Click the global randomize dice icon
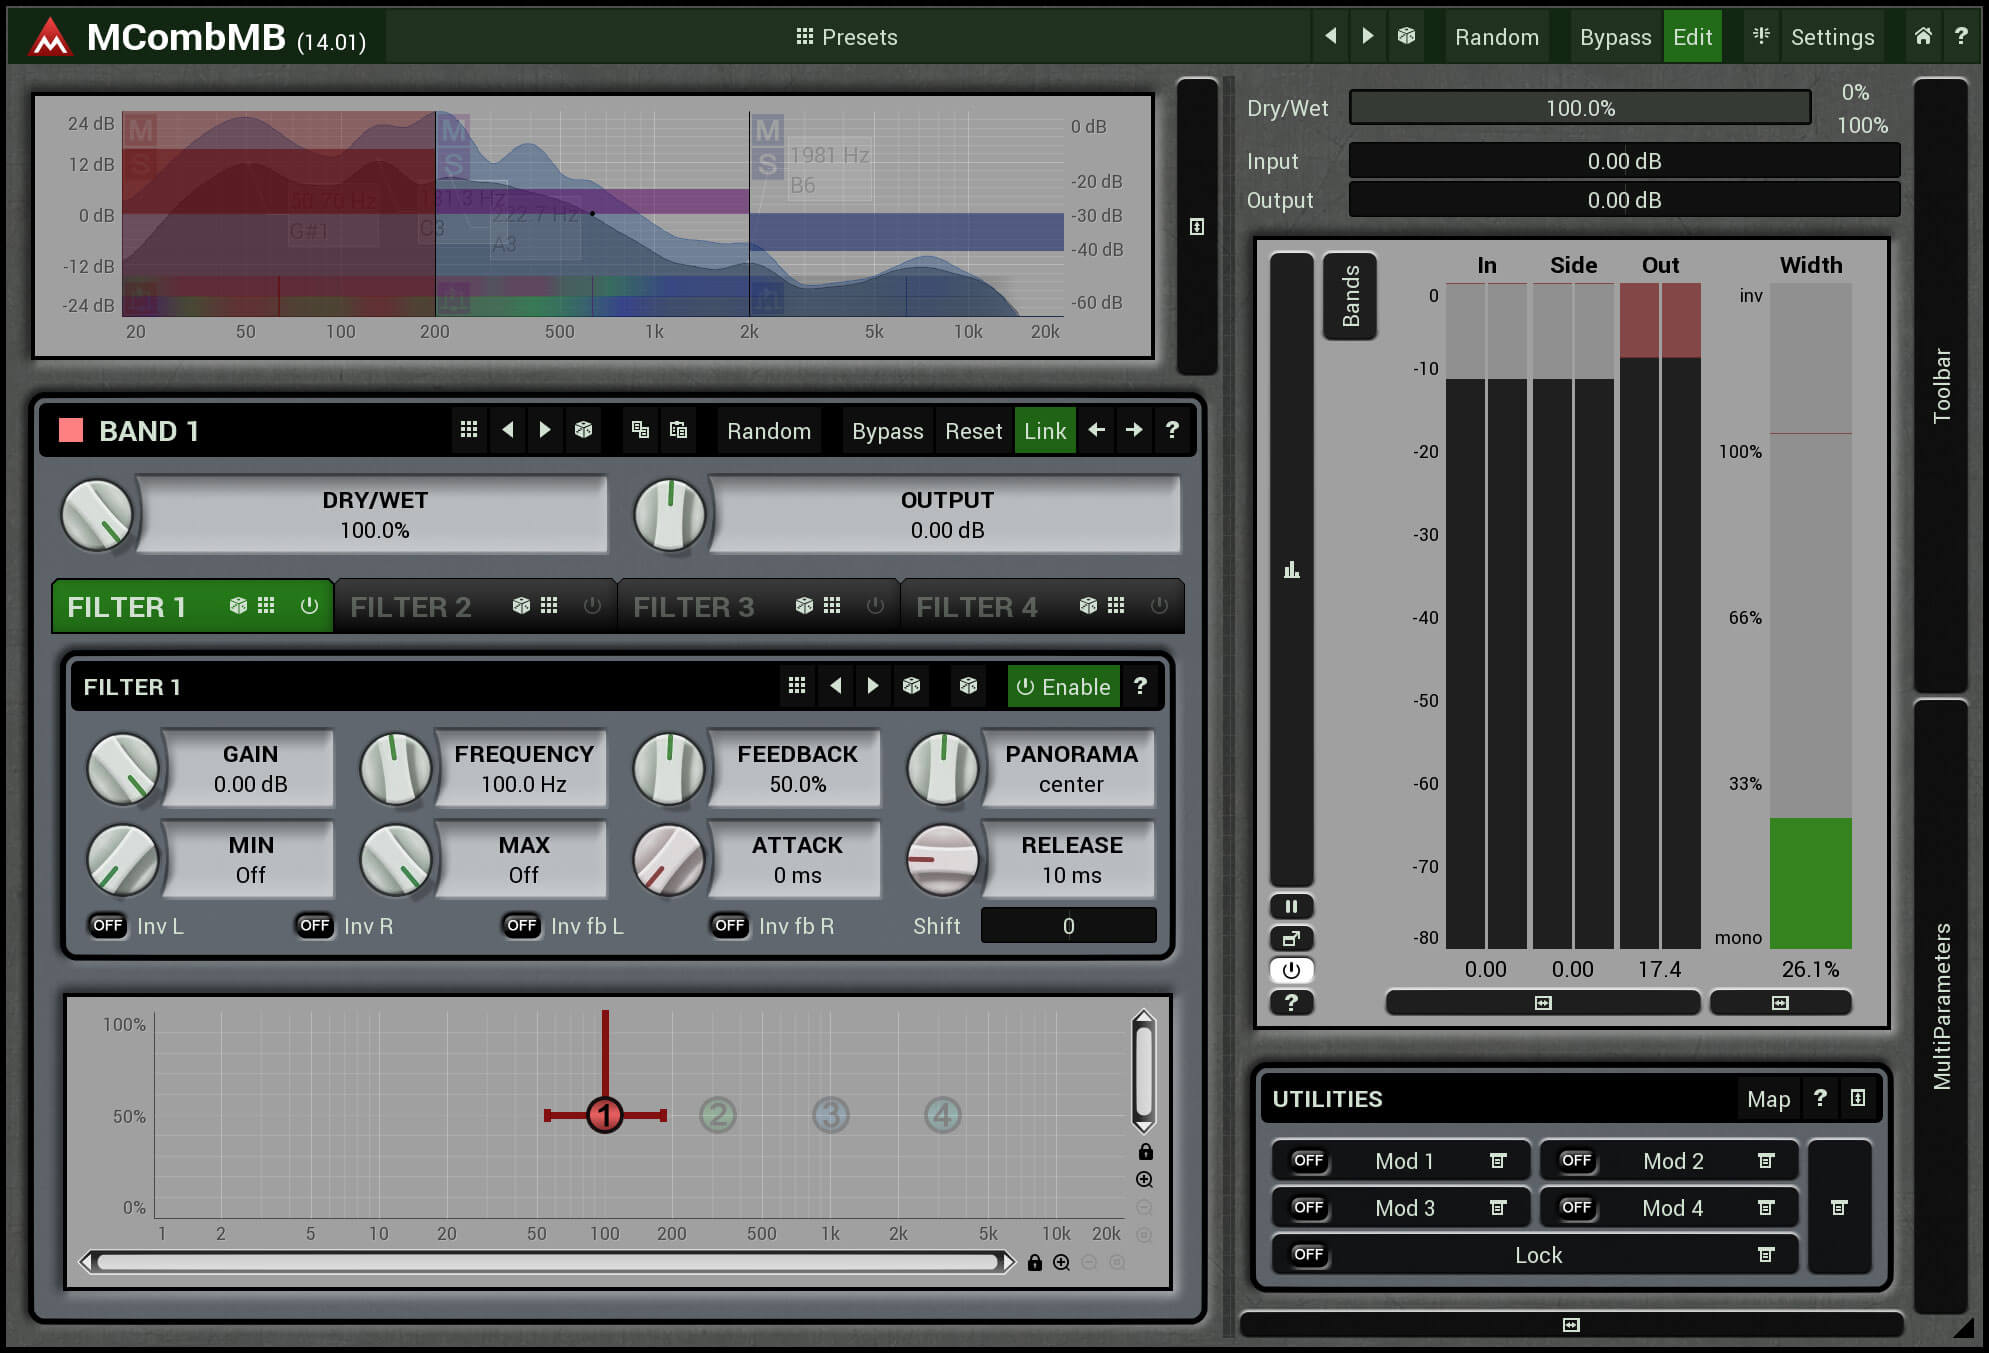1989x1353 pixels. pyautogui.click(x=1406, y=37)
